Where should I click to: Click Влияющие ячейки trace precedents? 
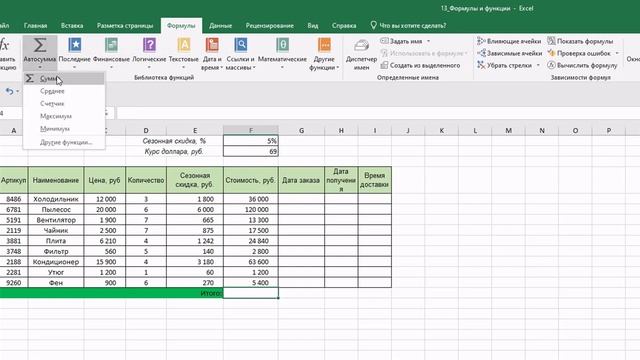coord(509,41)
